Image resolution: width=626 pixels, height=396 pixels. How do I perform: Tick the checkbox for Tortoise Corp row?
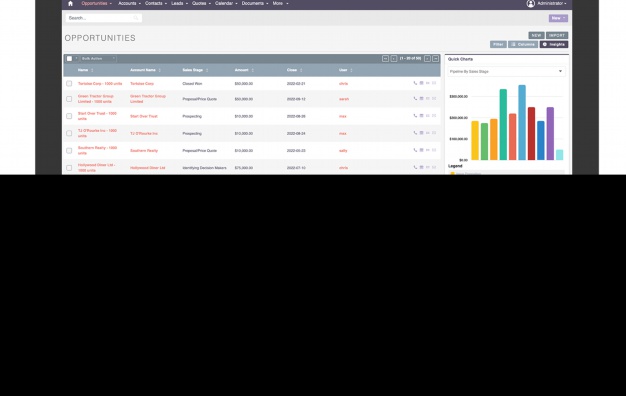pos(69,83)
